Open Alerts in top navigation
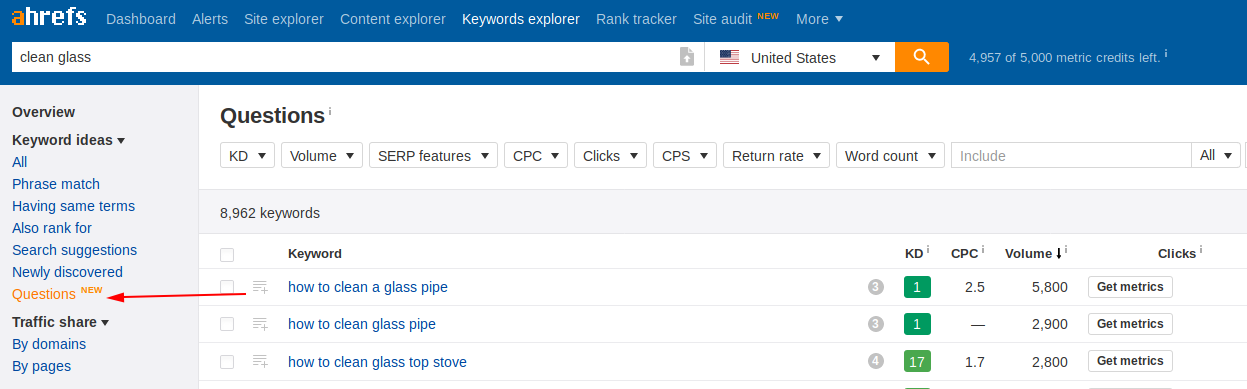This screenshot has width=1247, height=389. 210,19
